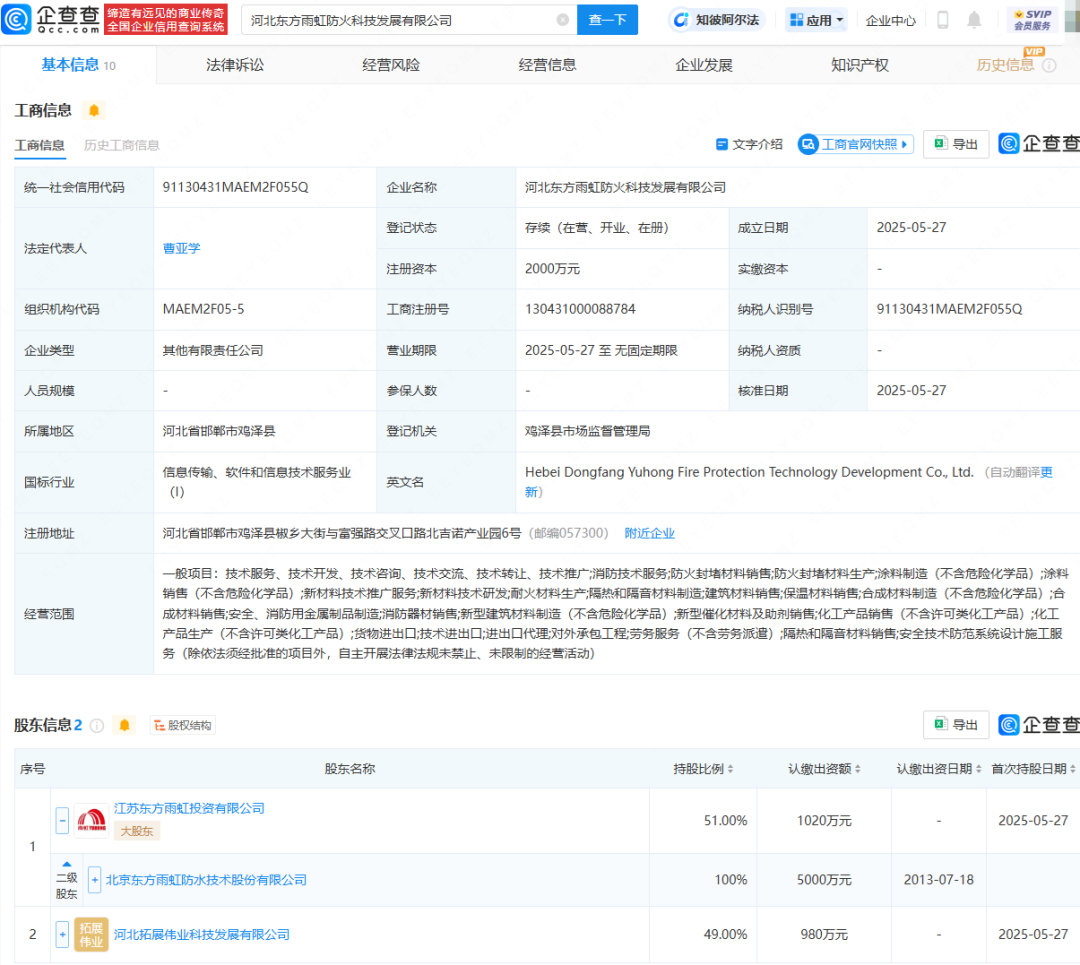
Task: Click the 附近企业 link
Action: coord(650,533)
